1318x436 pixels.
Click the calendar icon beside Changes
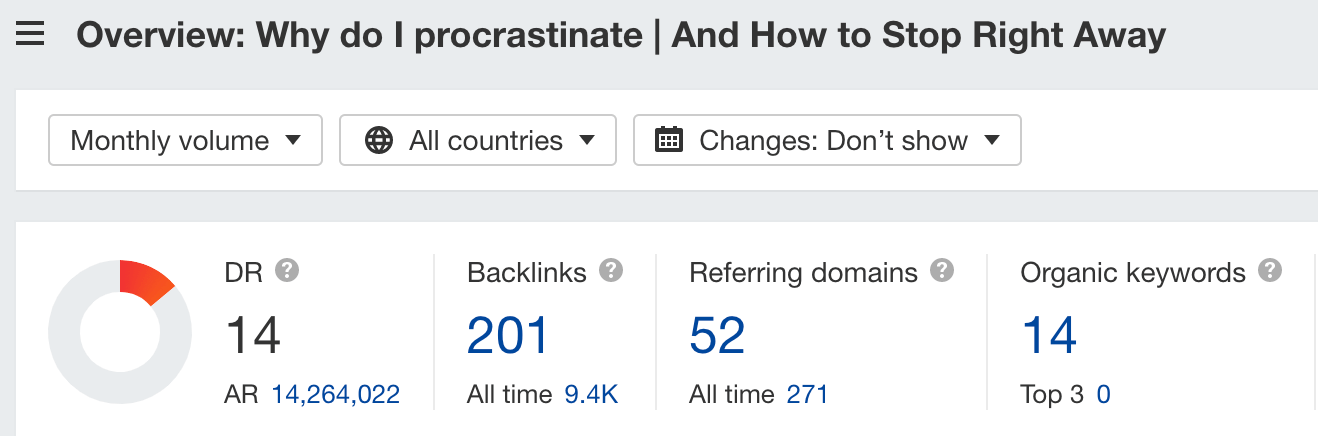tap(668, 140)
